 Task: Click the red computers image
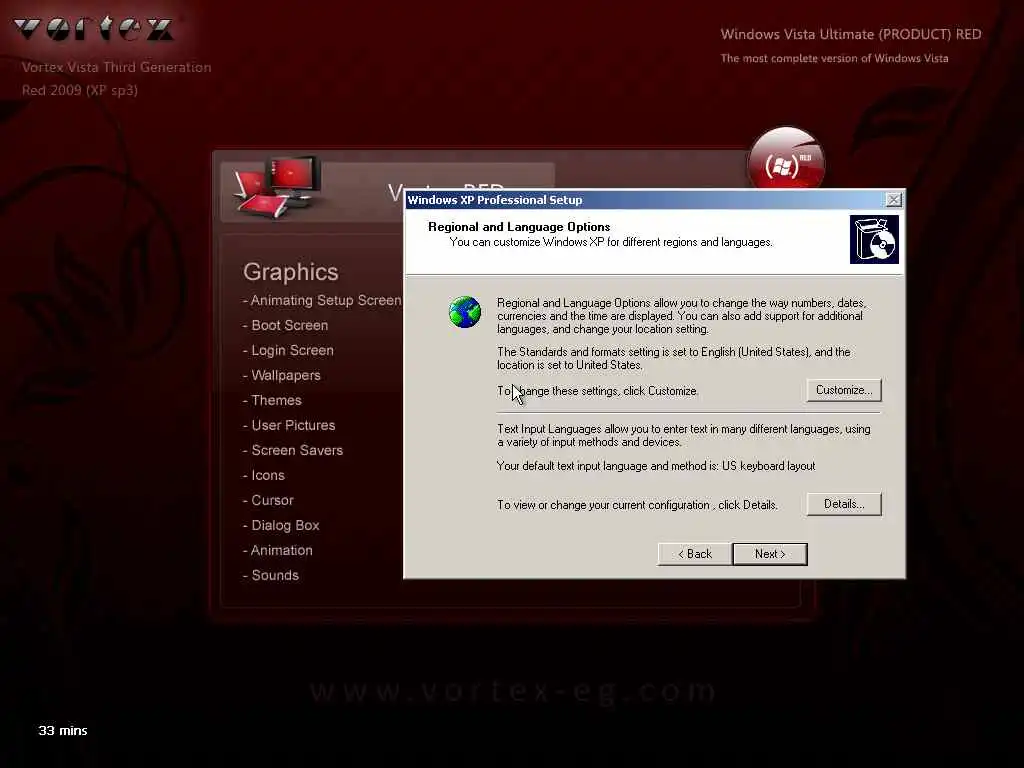pyautogui.click(x=278, y=187)
